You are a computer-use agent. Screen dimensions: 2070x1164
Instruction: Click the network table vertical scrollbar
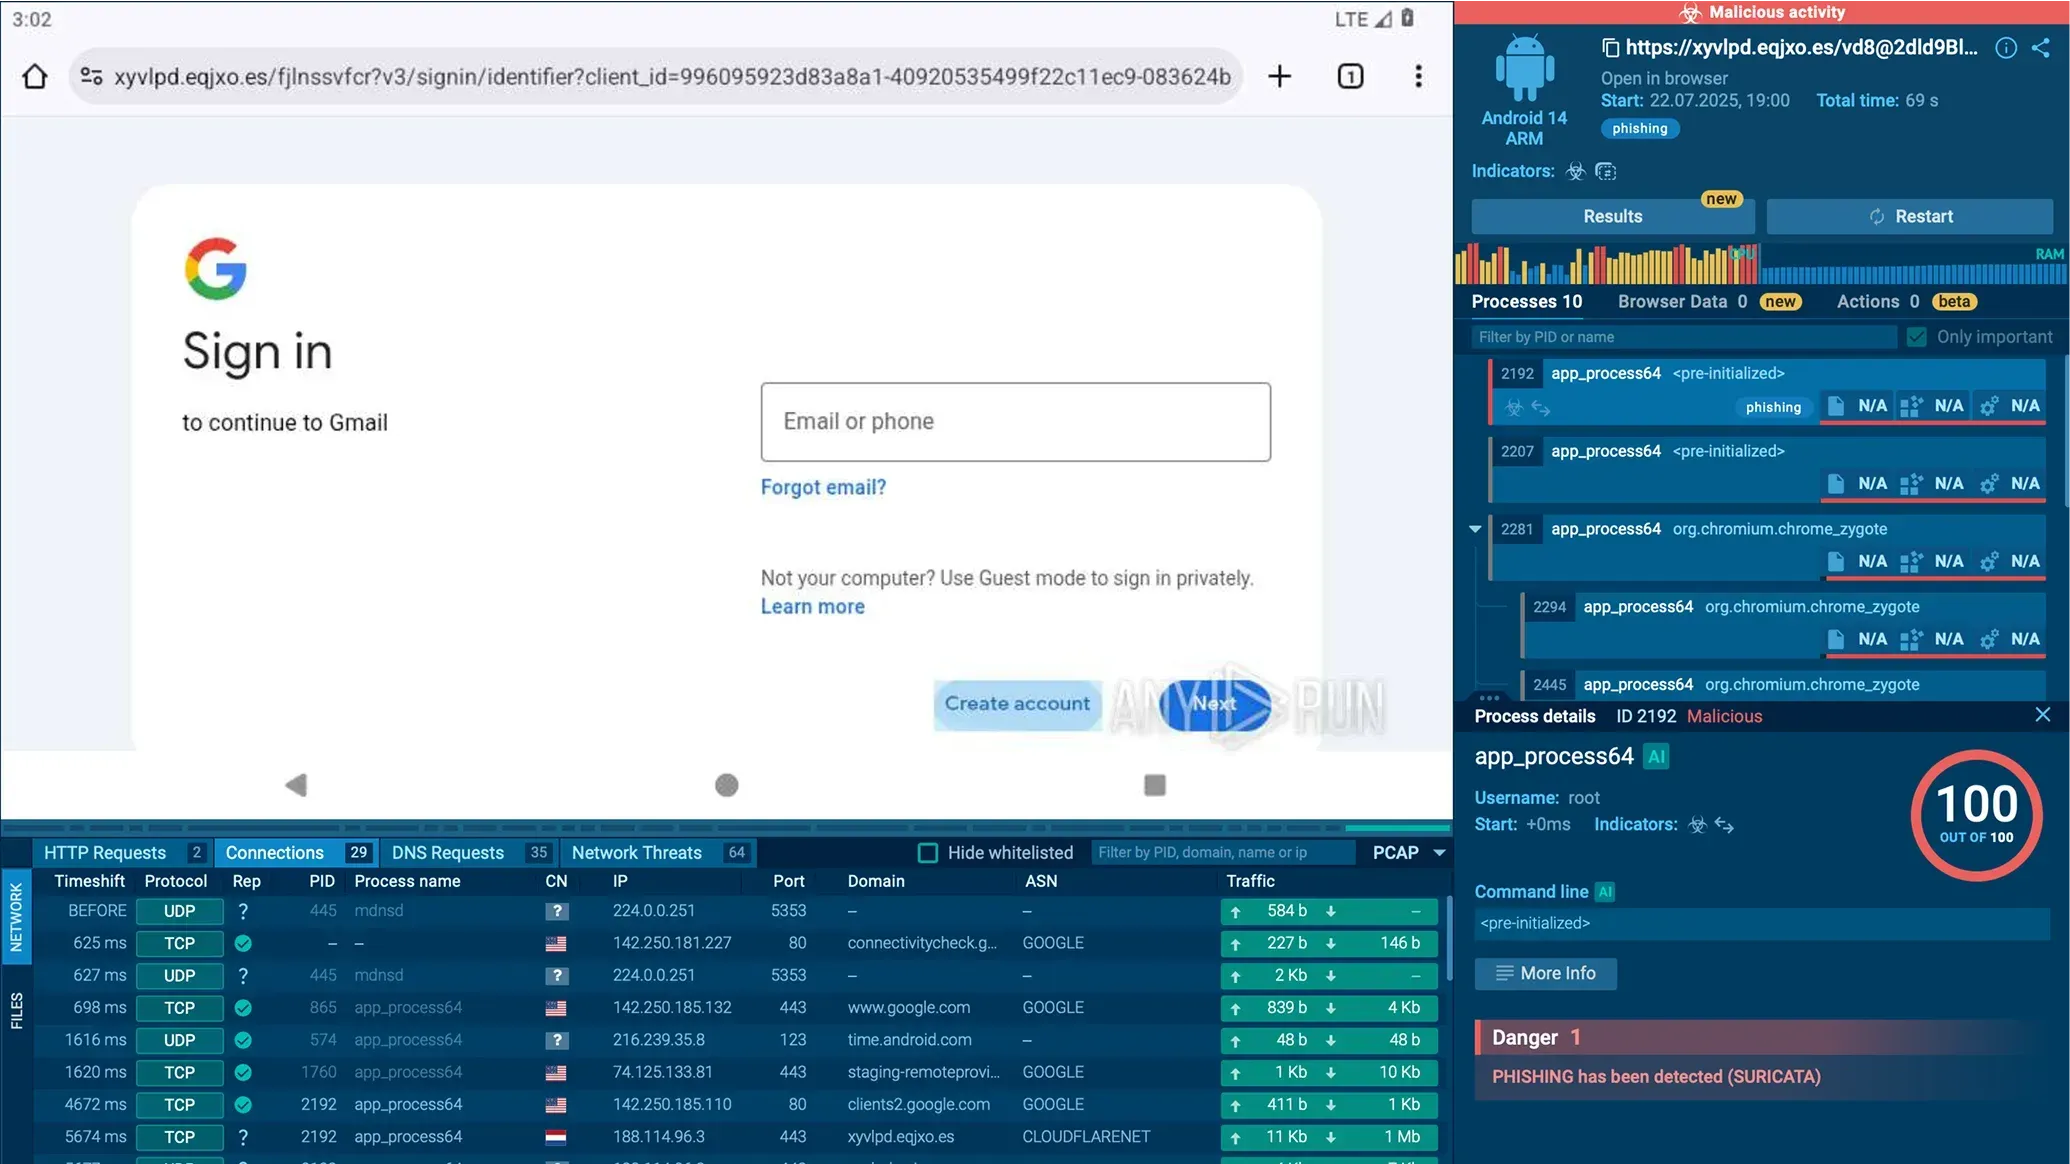click(x=1448, y=940)
